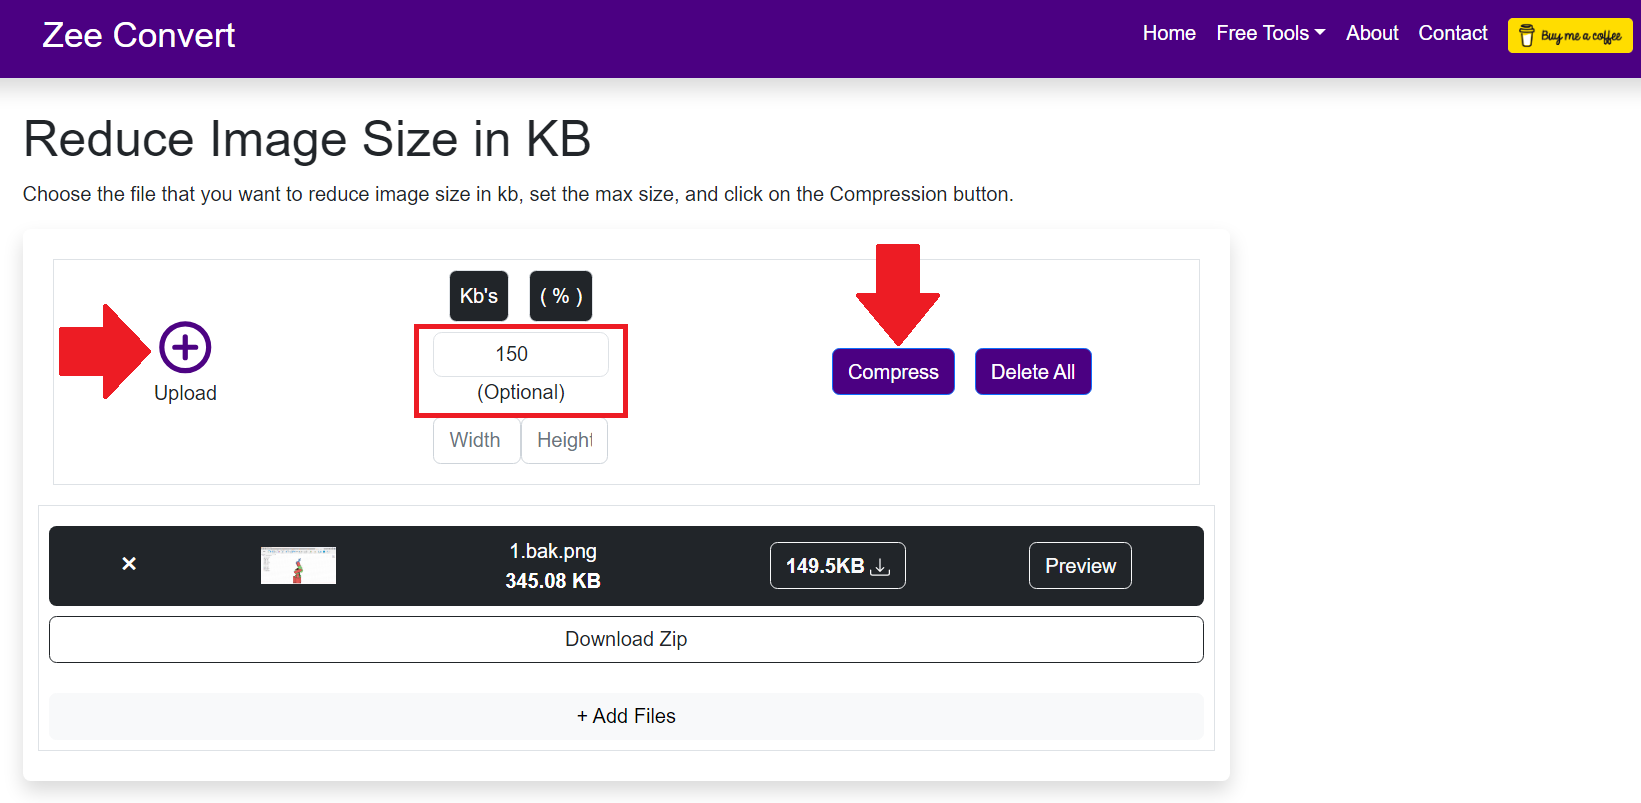This screenshot has width=1641, height=803.
Task: Download the 149.5KB compressed file
Action: [x=837, y=566]
